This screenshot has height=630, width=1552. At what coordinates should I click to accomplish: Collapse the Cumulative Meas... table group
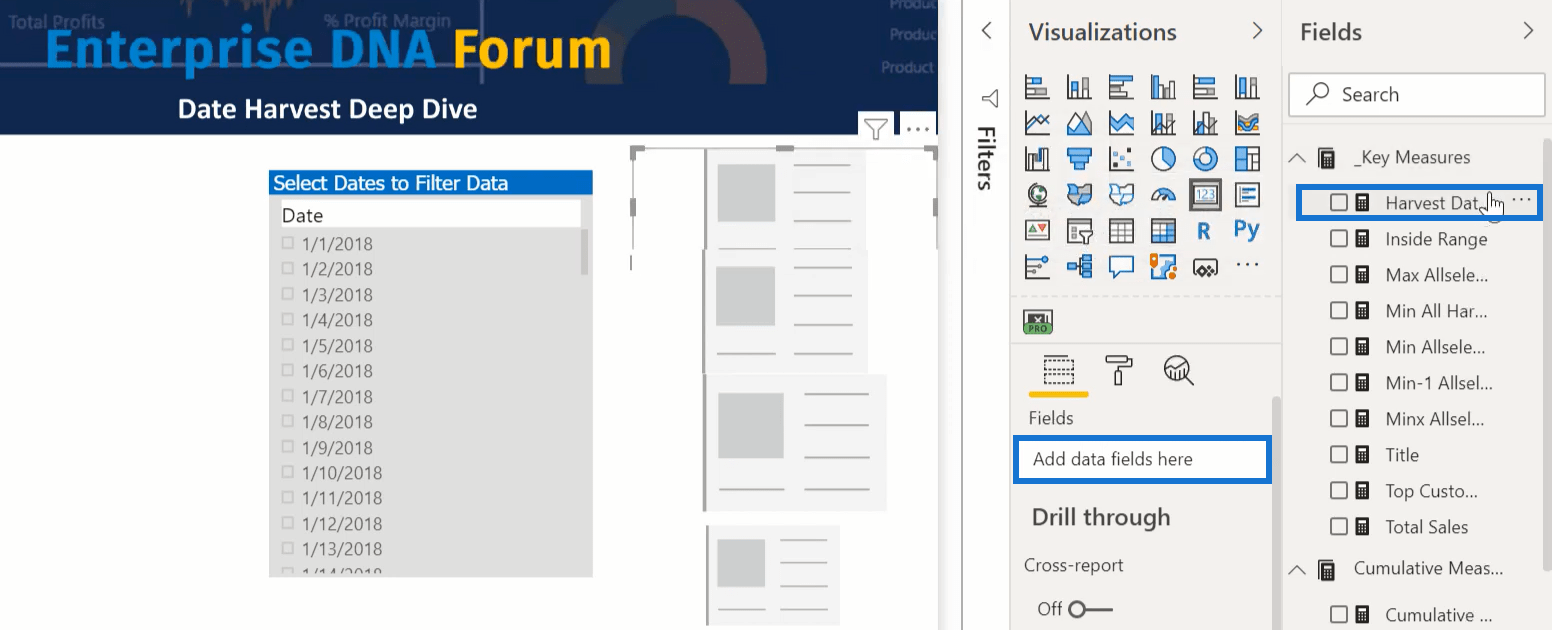[x=1298, y=569]
